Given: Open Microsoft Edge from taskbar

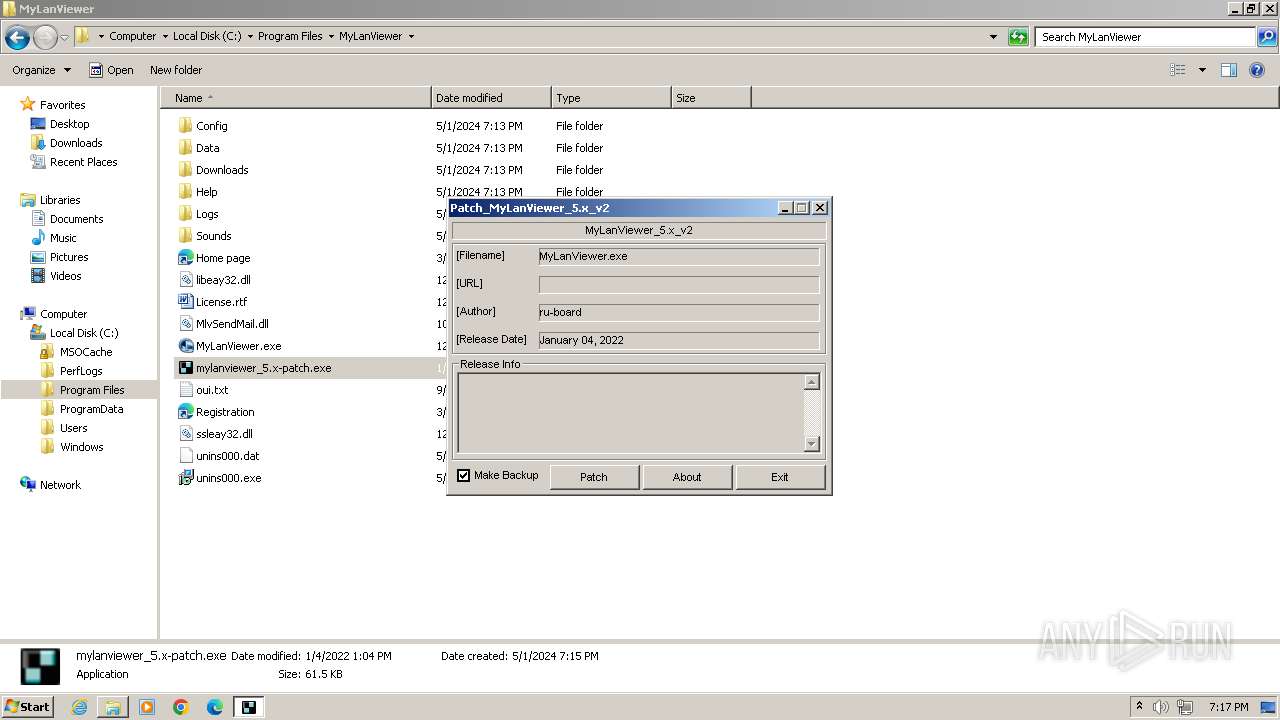Looking at the screenshot, I should pyautogui.click(x=215, y=707).
